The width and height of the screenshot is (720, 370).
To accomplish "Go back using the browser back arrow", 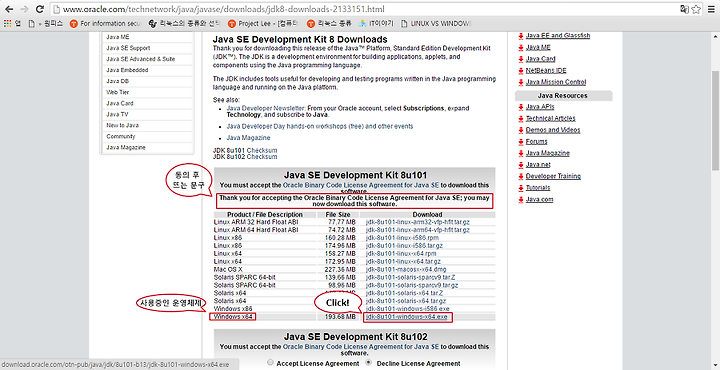I will [10, 9].
